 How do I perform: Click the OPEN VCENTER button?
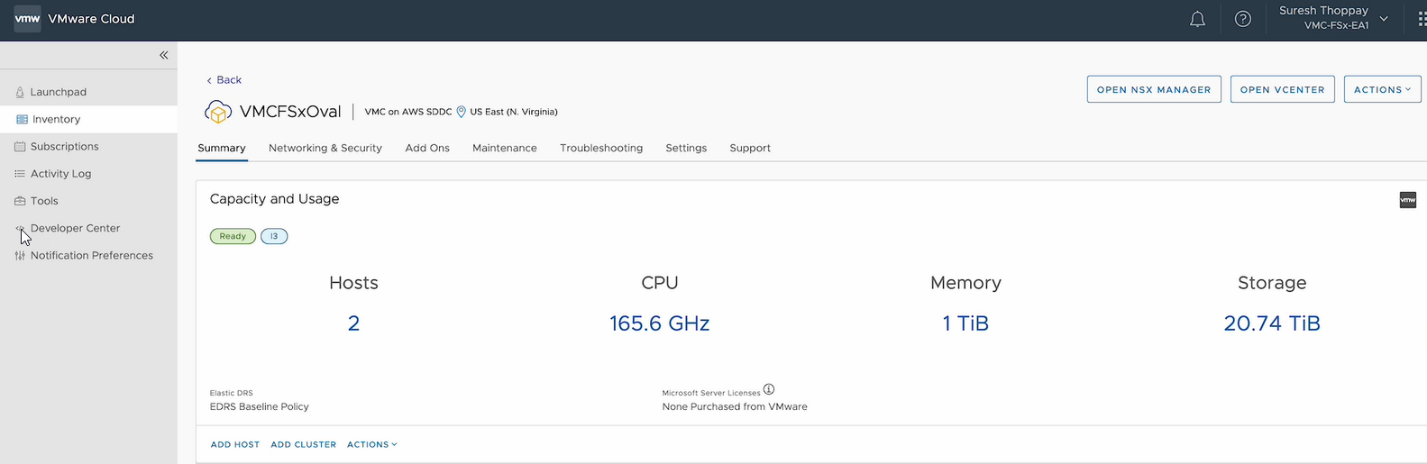click(1282, 89)
